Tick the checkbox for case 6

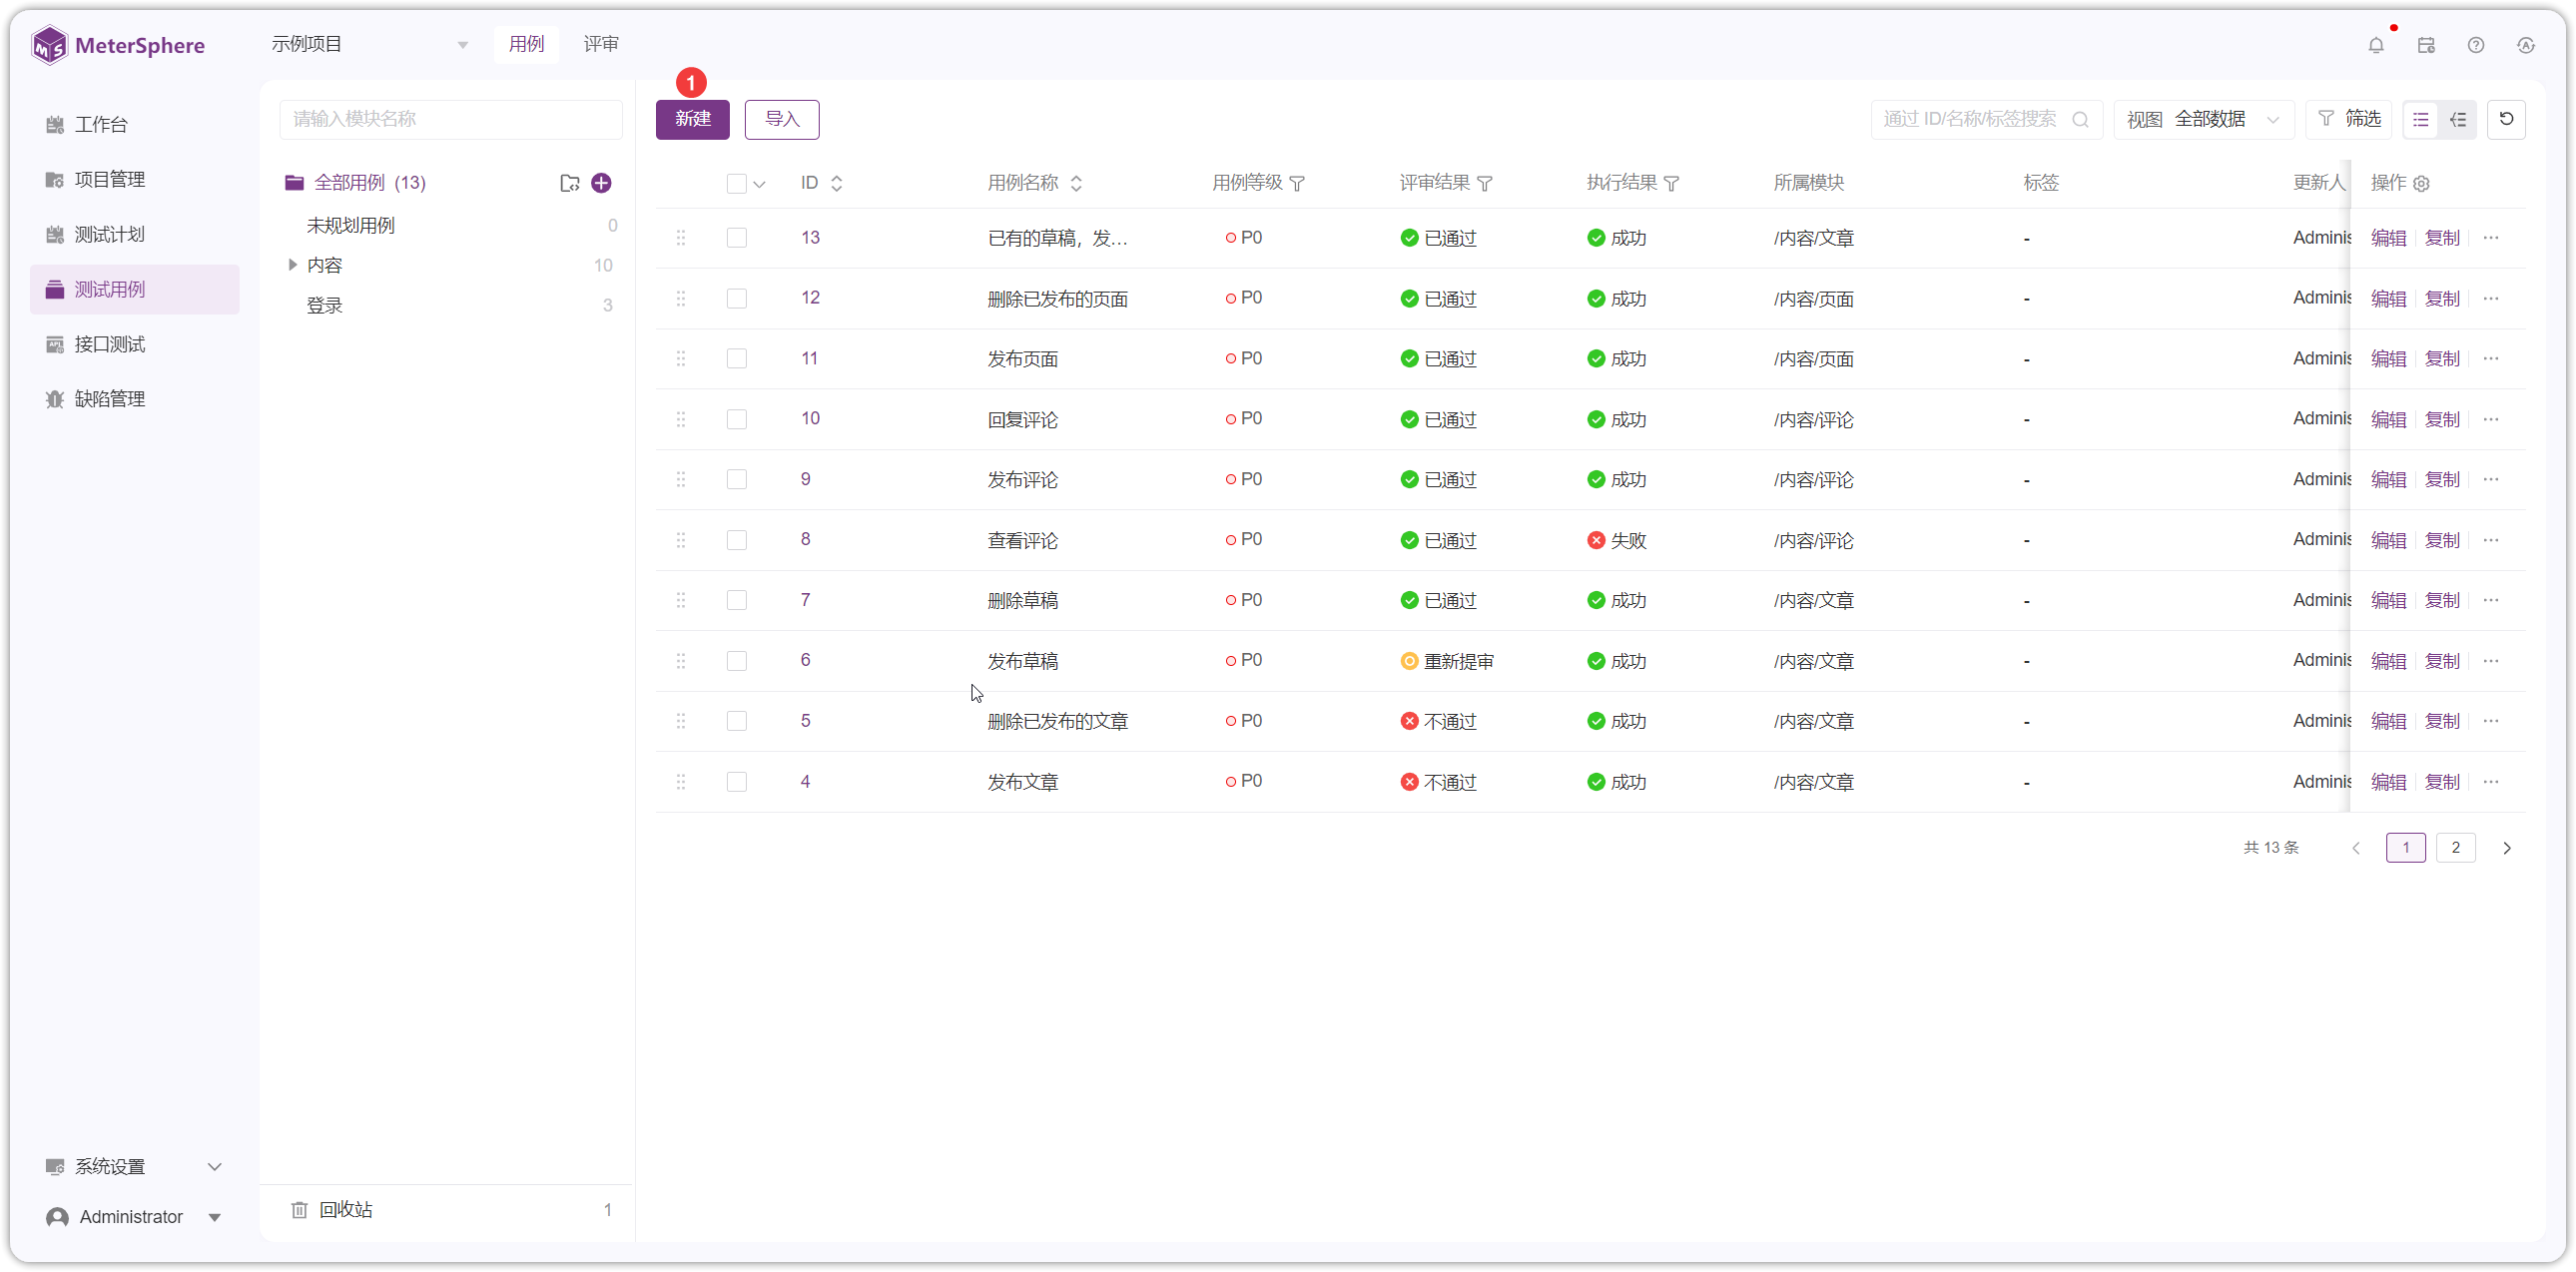[737, 661]
